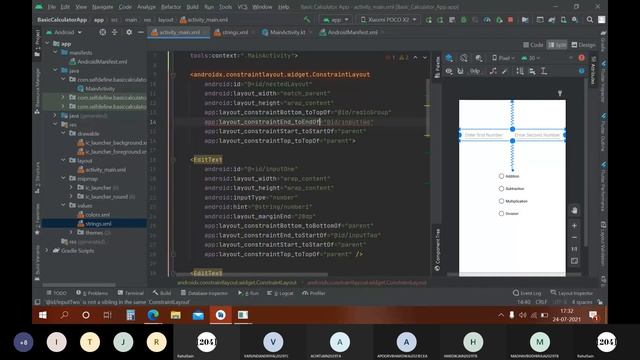Open Project panel gear settings
Screen dimensions: 640x360
point(129,32)
